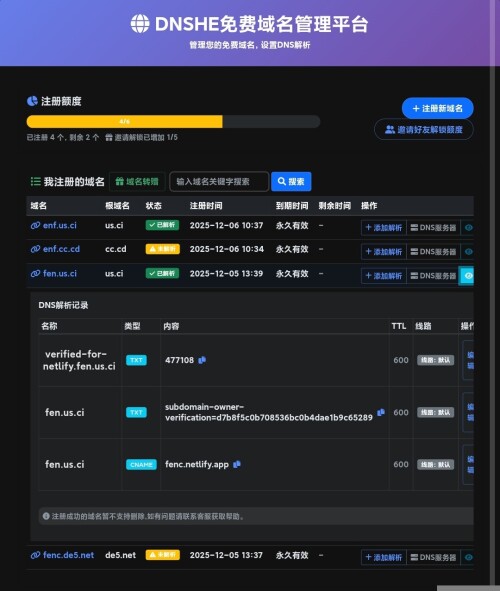Screen dimensions: 500x591
Task: Click the info icon in the deletion notice
Action: click(x=46, y=516)
